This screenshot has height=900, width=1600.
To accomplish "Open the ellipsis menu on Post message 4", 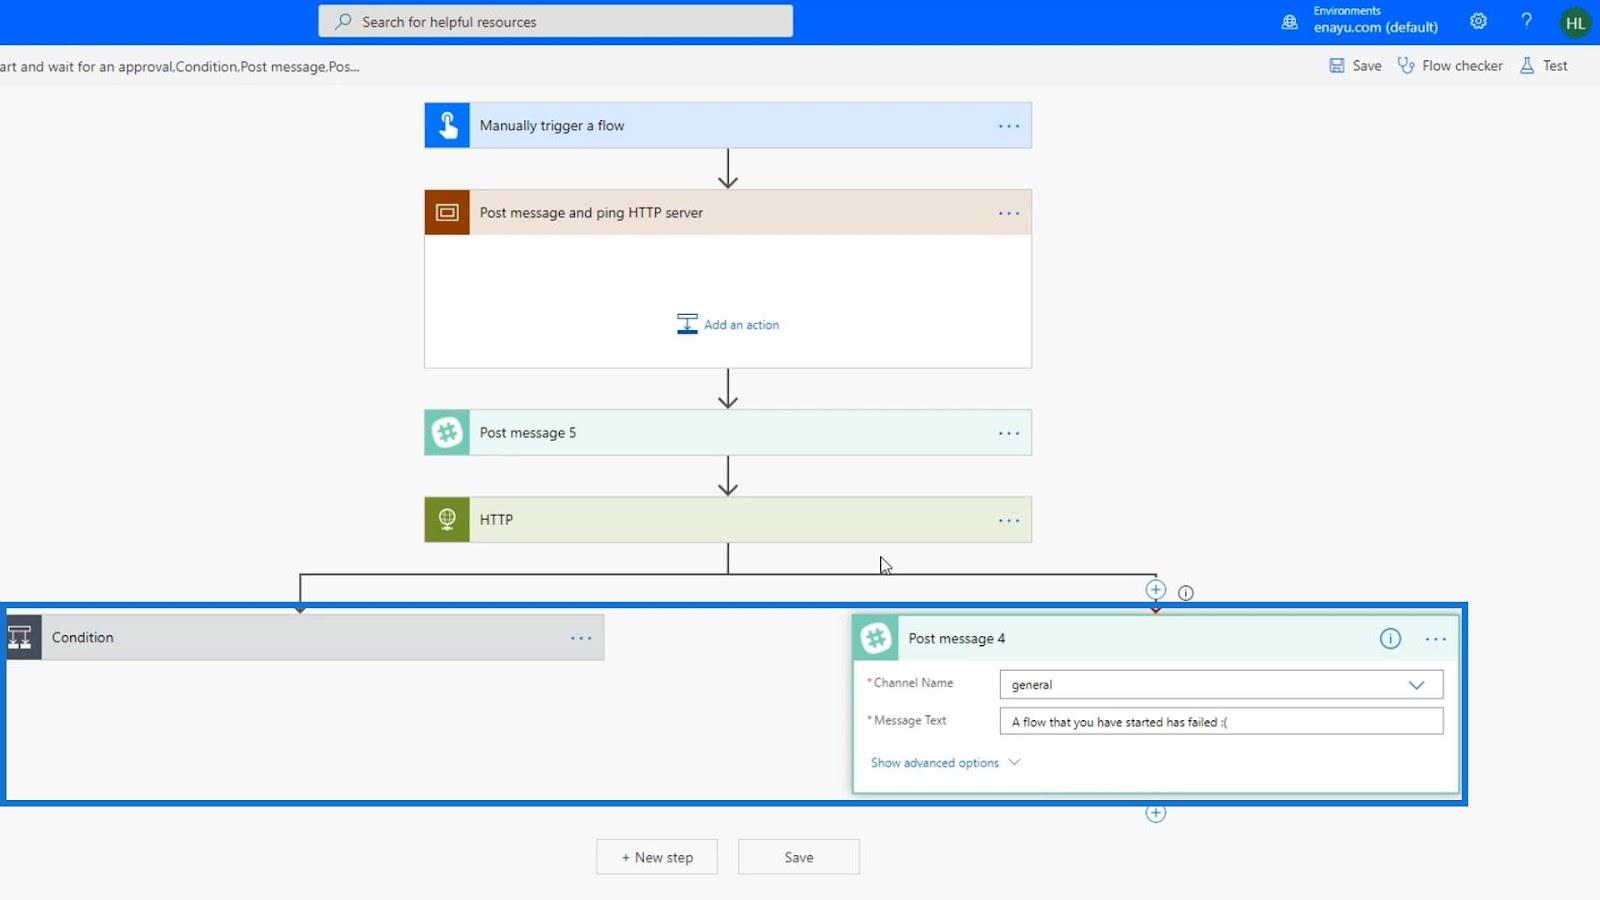I will click(x=1435, y=639).
